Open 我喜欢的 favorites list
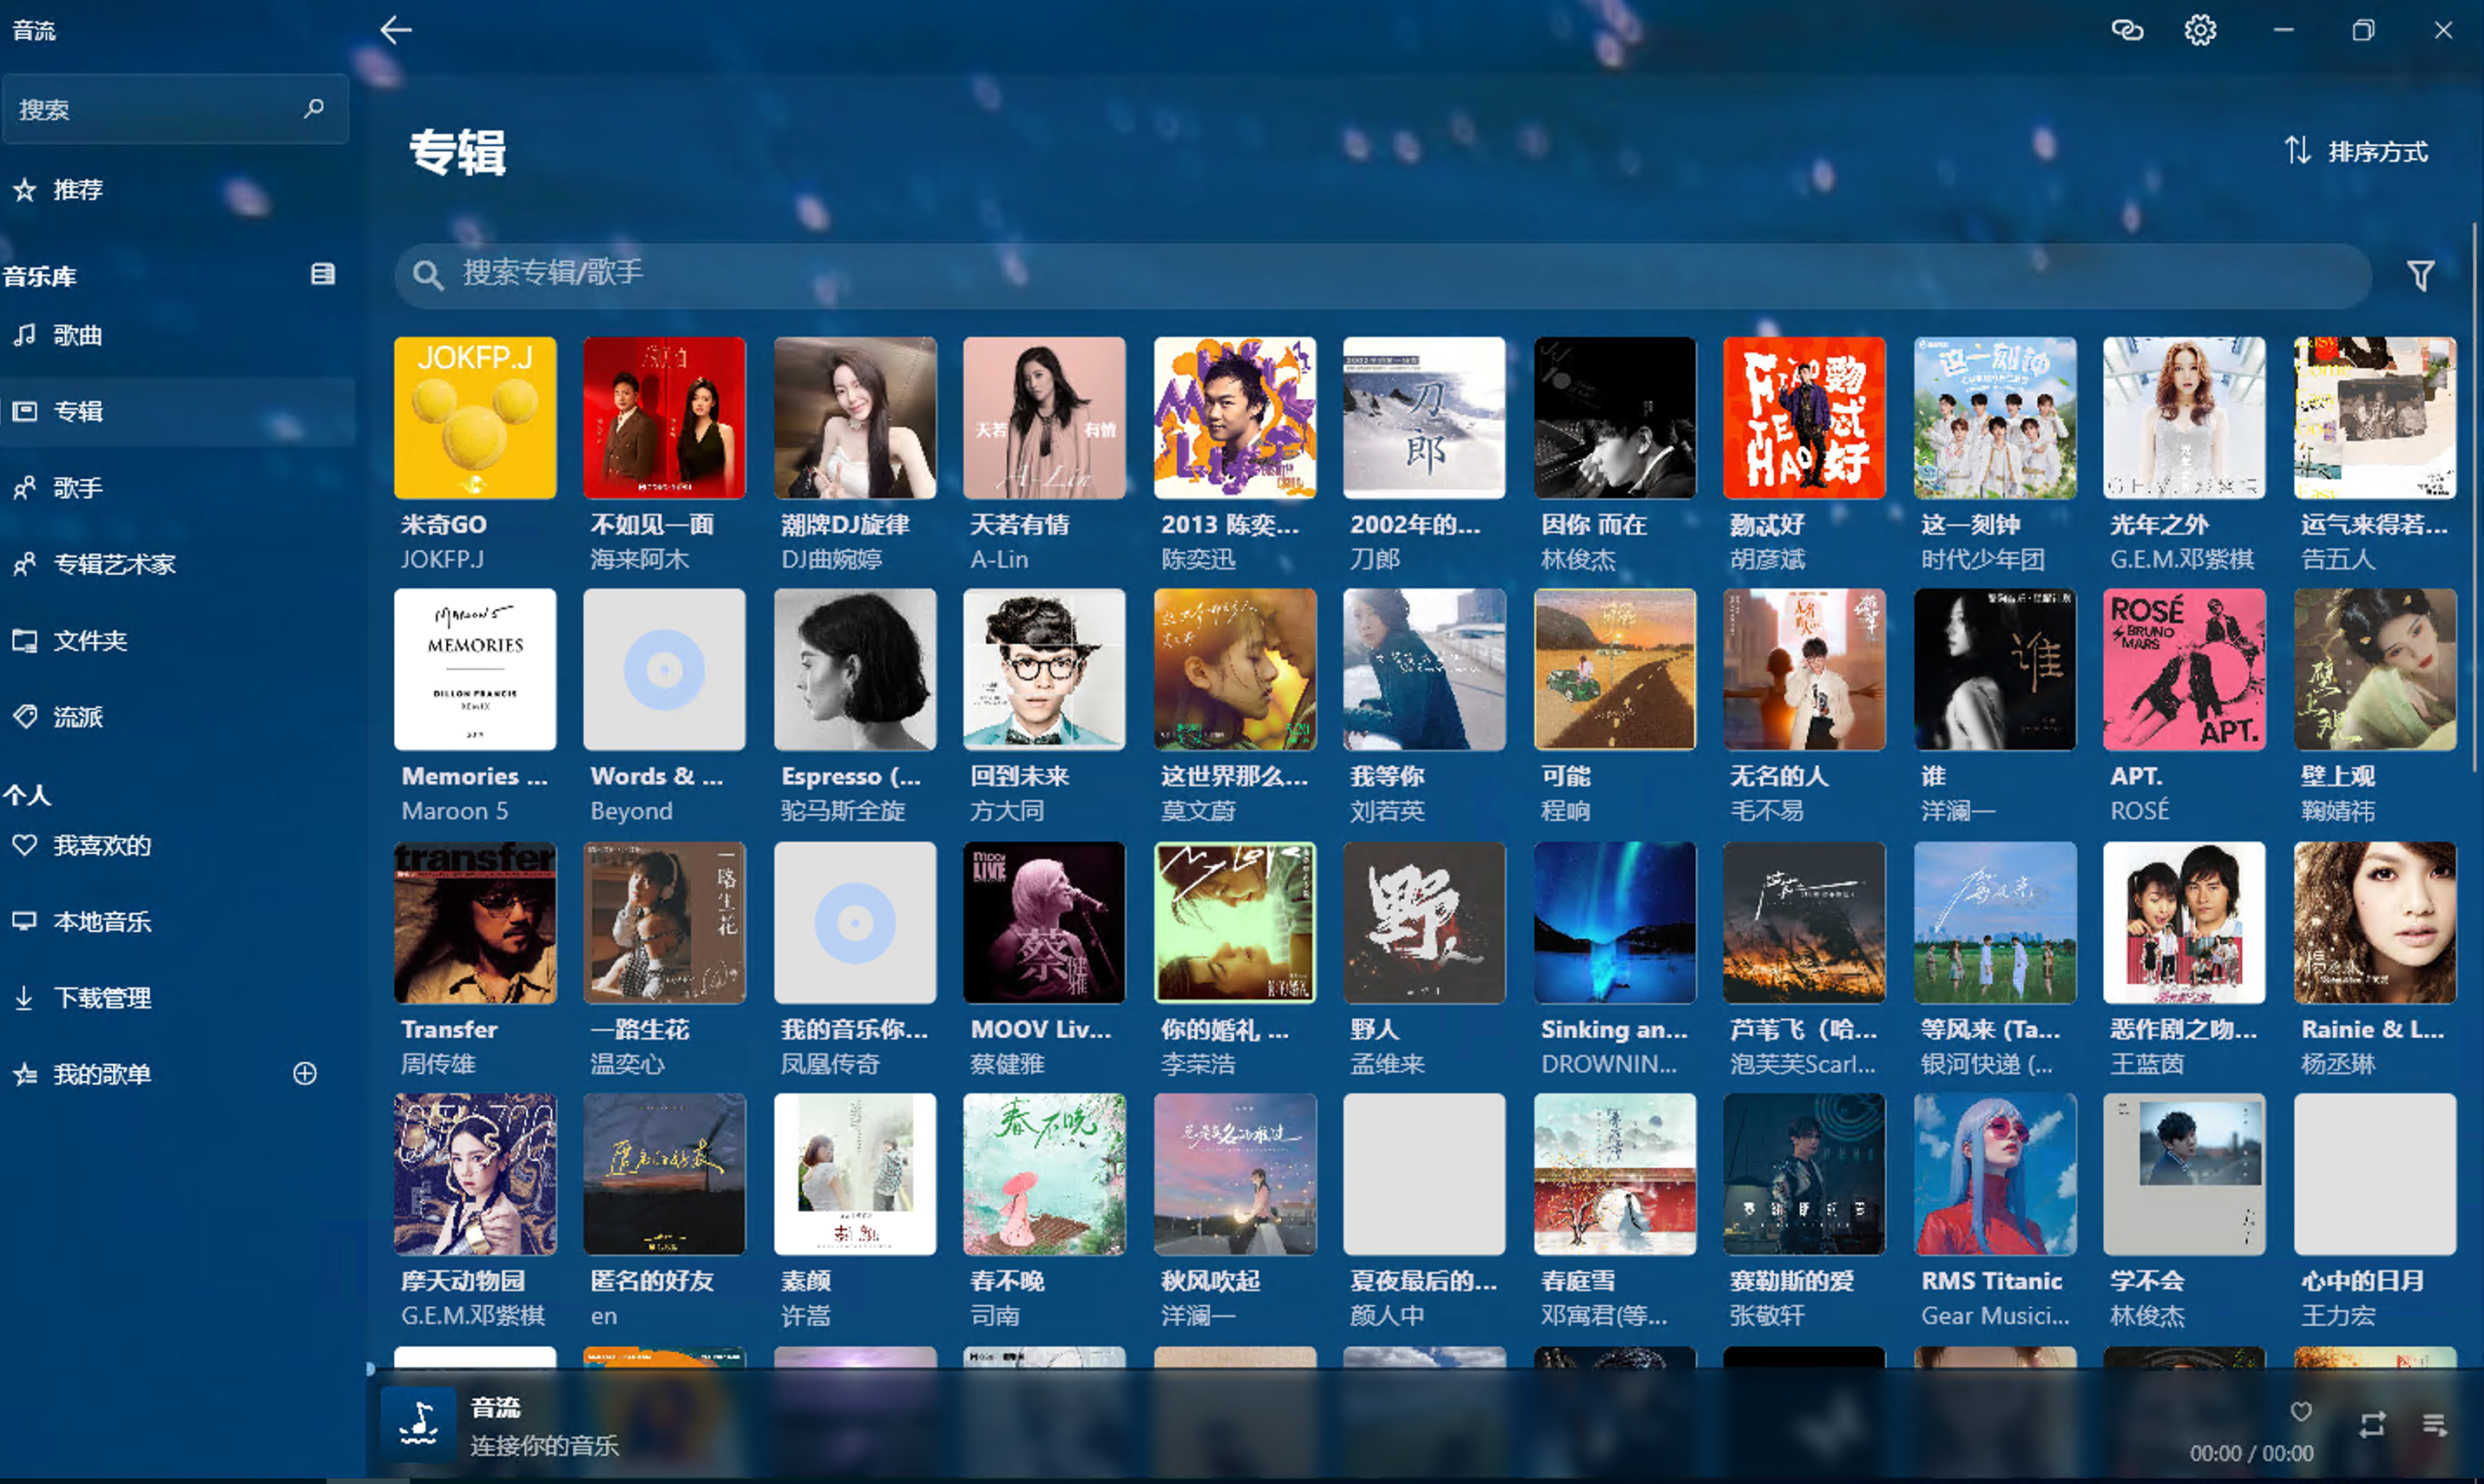2484x1484 pixels. [x=177, y=845]
